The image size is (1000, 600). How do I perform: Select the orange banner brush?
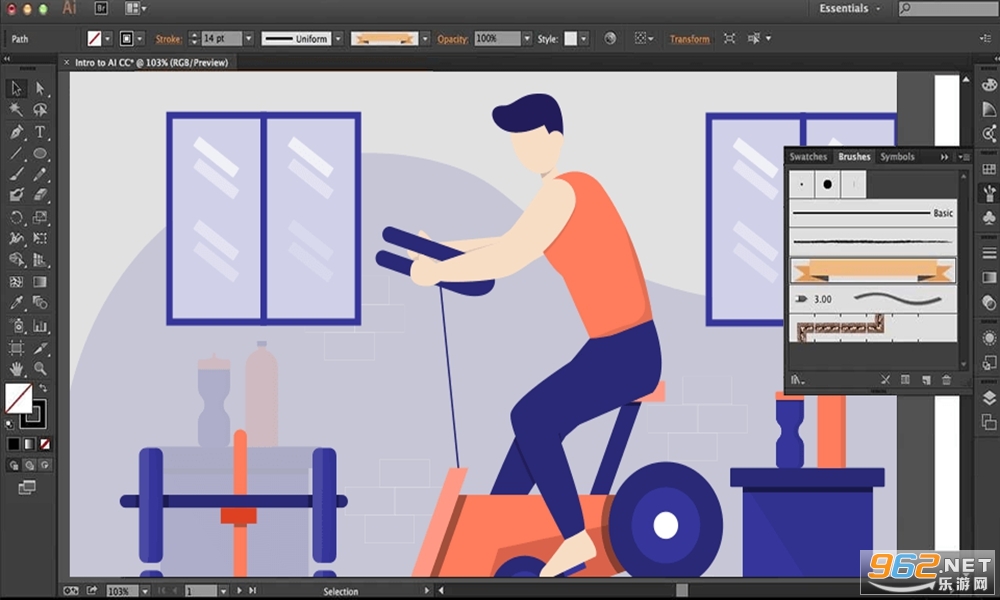click(x=873, y=271)
